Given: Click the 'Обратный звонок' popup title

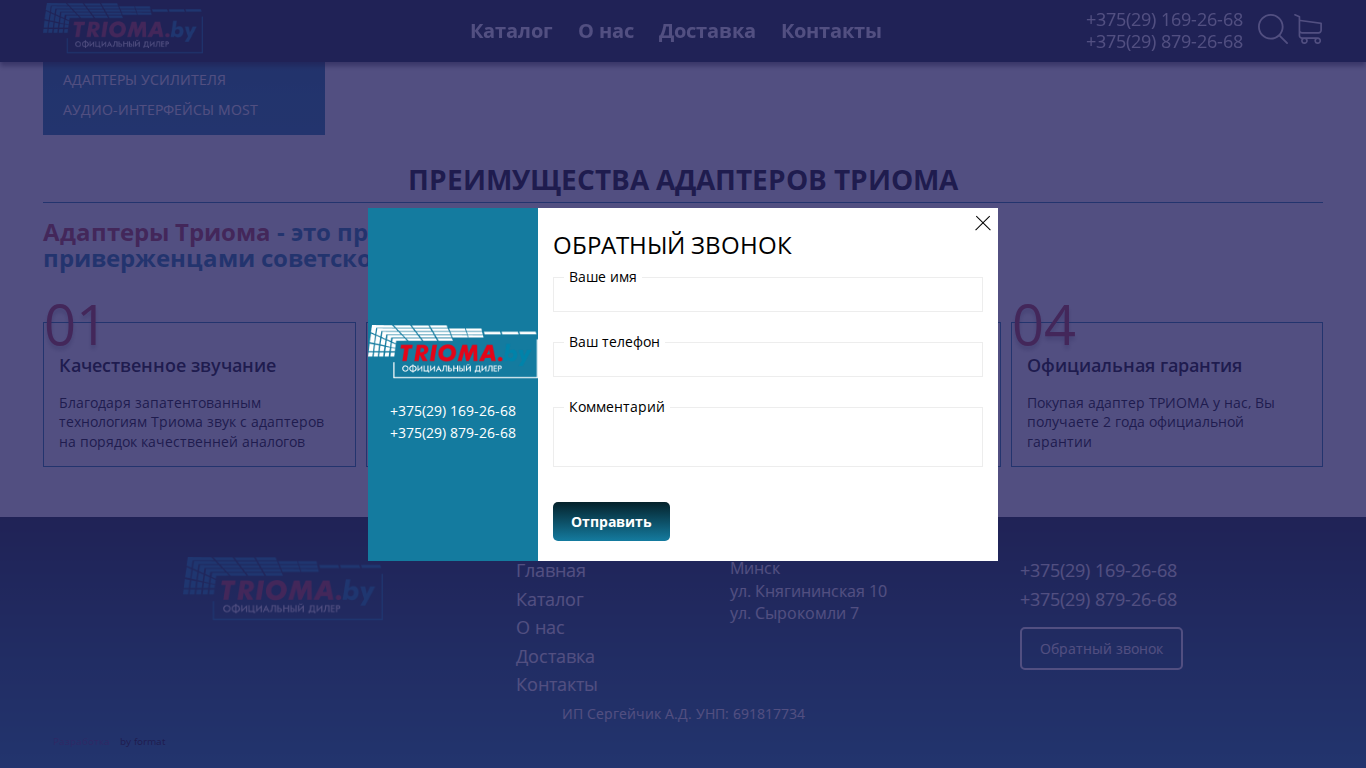Looking at the screenshot, I should 672,245.
